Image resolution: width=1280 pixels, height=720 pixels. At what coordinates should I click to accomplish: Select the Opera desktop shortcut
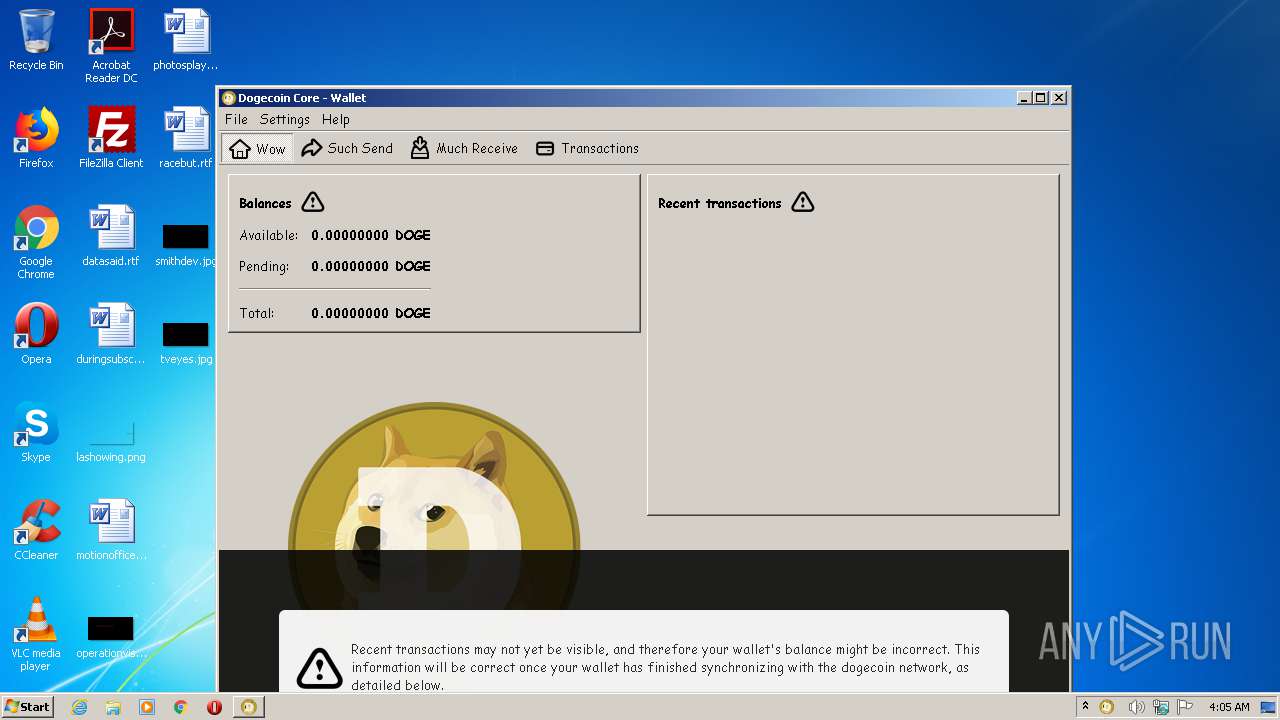point(36,334)
